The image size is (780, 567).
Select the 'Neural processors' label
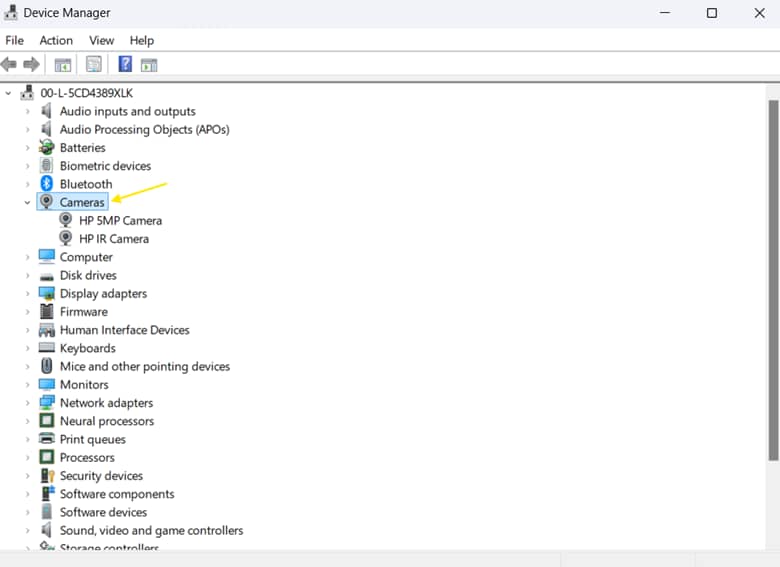[x=107, y=421]
